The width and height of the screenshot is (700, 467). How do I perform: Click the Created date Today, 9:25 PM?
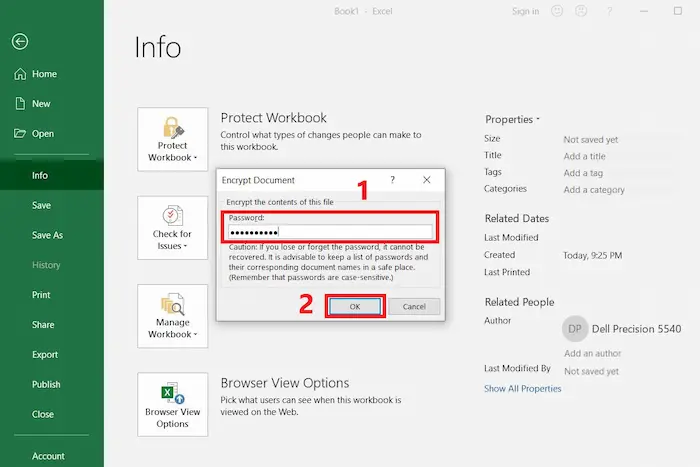pos(592,255)
